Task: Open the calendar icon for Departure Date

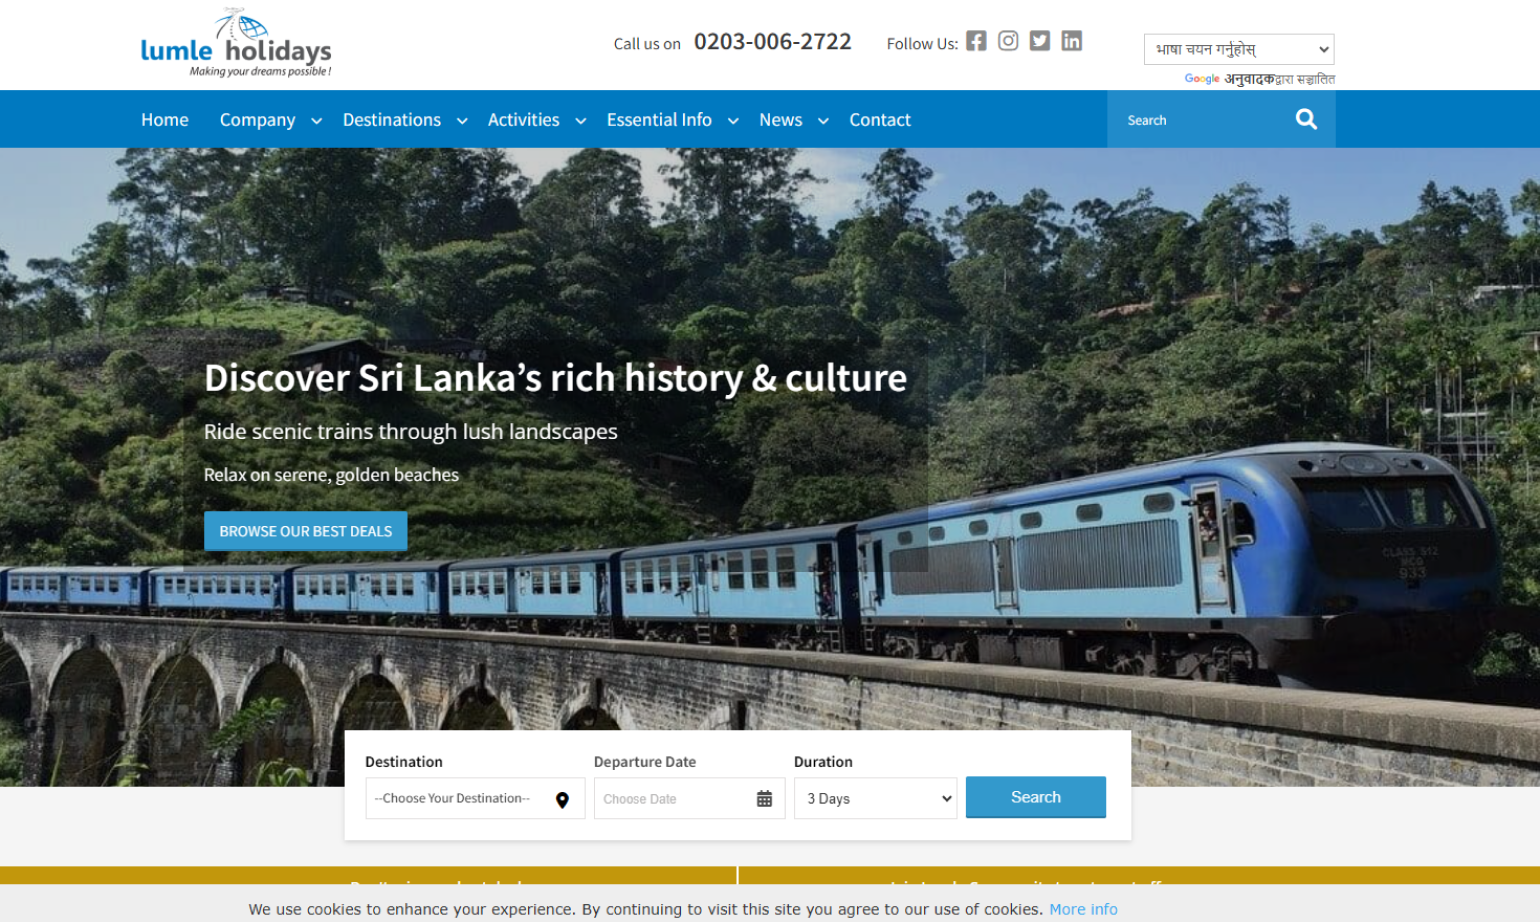Action: tap(764, 799)
